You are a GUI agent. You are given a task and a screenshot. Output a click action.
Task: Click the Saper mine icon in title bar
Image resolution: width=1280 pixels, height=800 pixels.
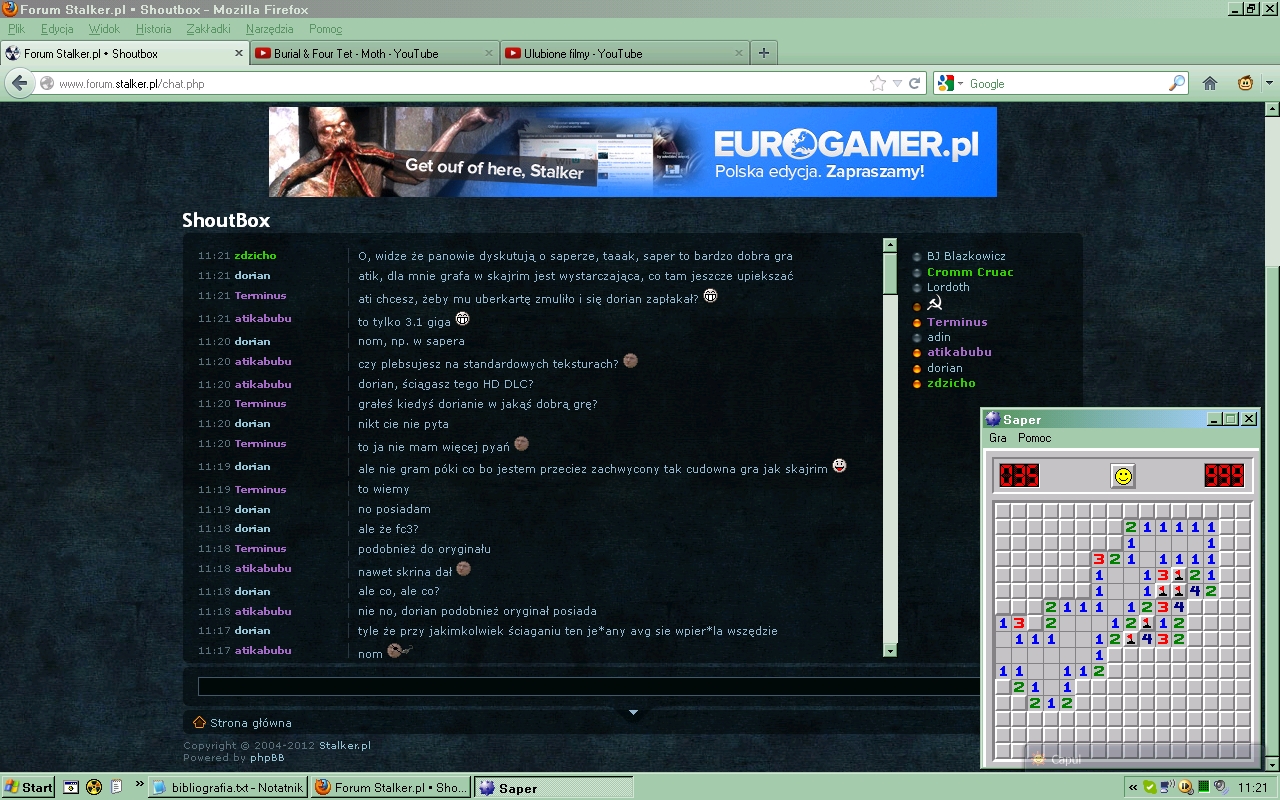point(993,419)
